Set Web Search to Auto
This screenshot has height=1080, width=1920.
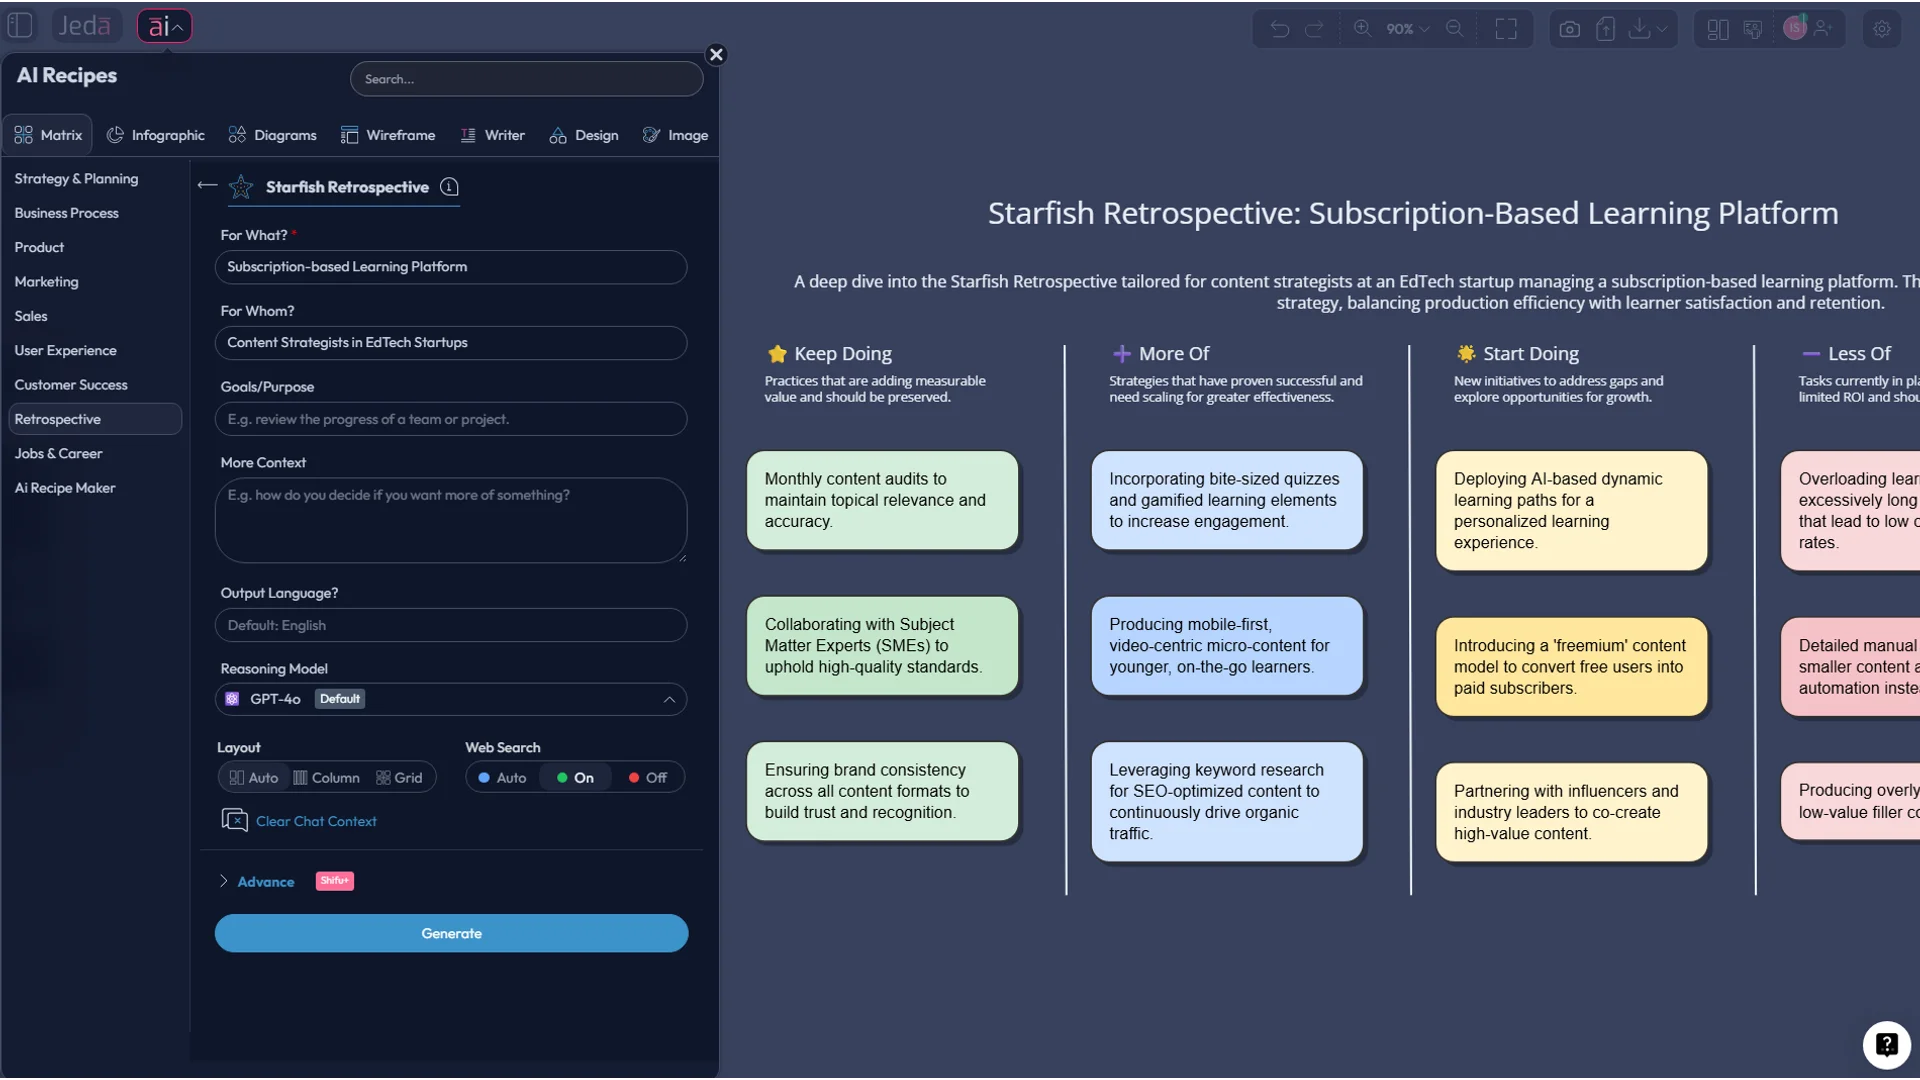pyautogui.click(x=501, y=777)
